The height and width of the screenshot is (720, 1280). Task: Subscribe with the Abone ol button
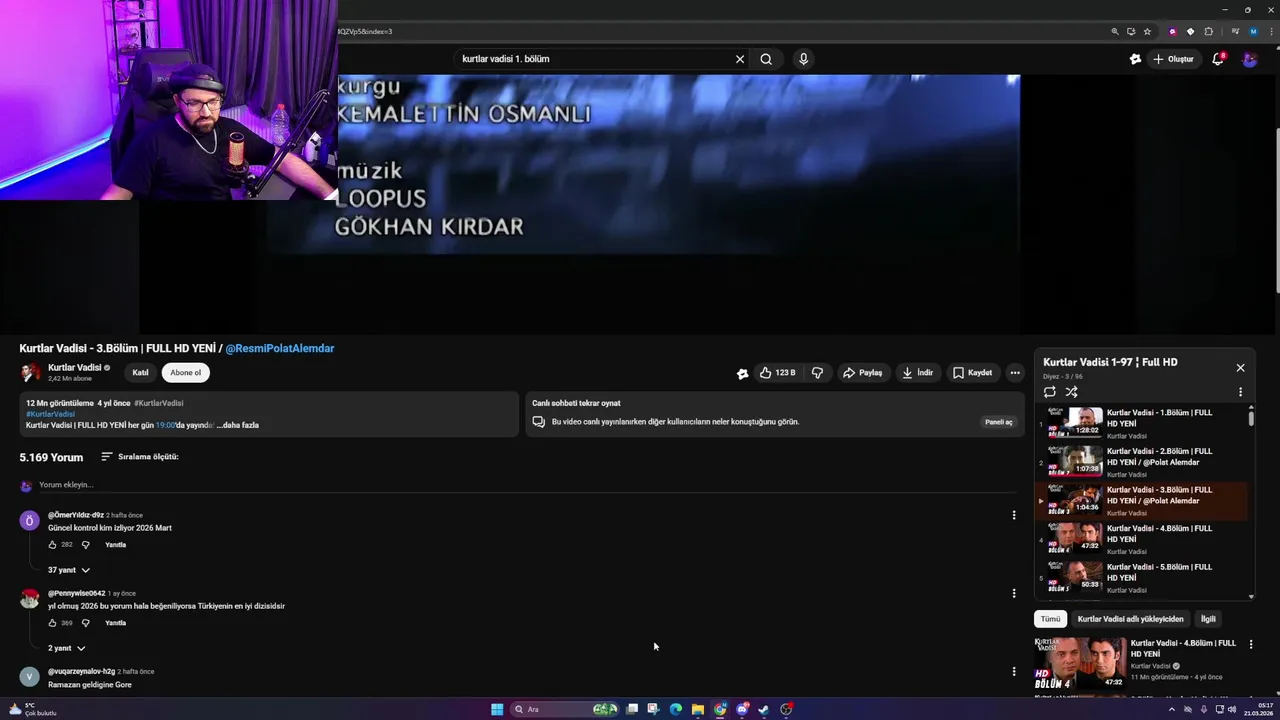pos(185,373)
